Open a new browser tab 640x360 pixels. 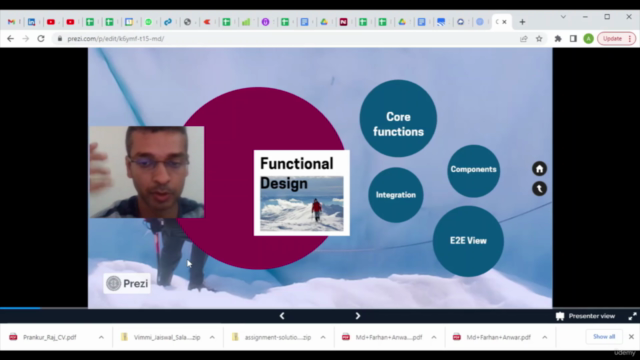[x=522, y=22]
